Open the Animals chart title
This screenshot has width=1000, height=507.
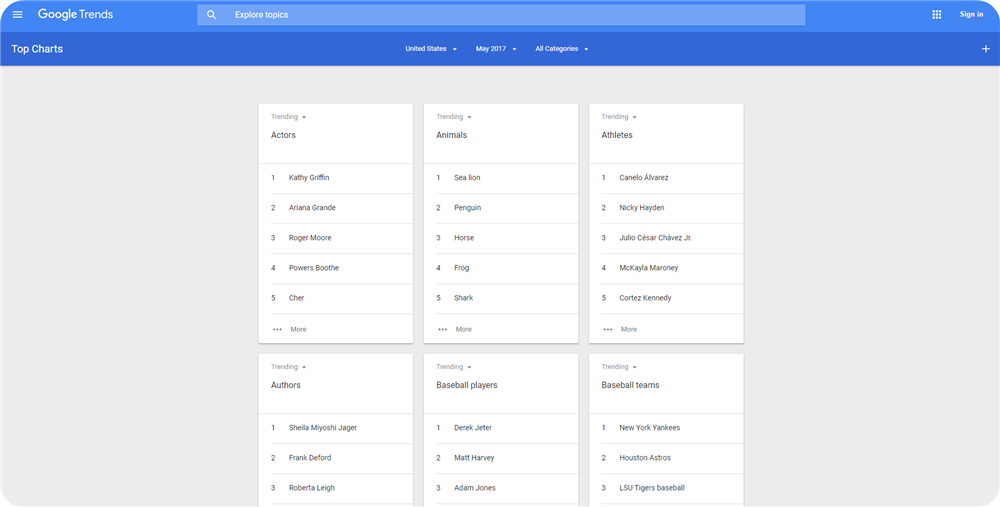point(452,135)
